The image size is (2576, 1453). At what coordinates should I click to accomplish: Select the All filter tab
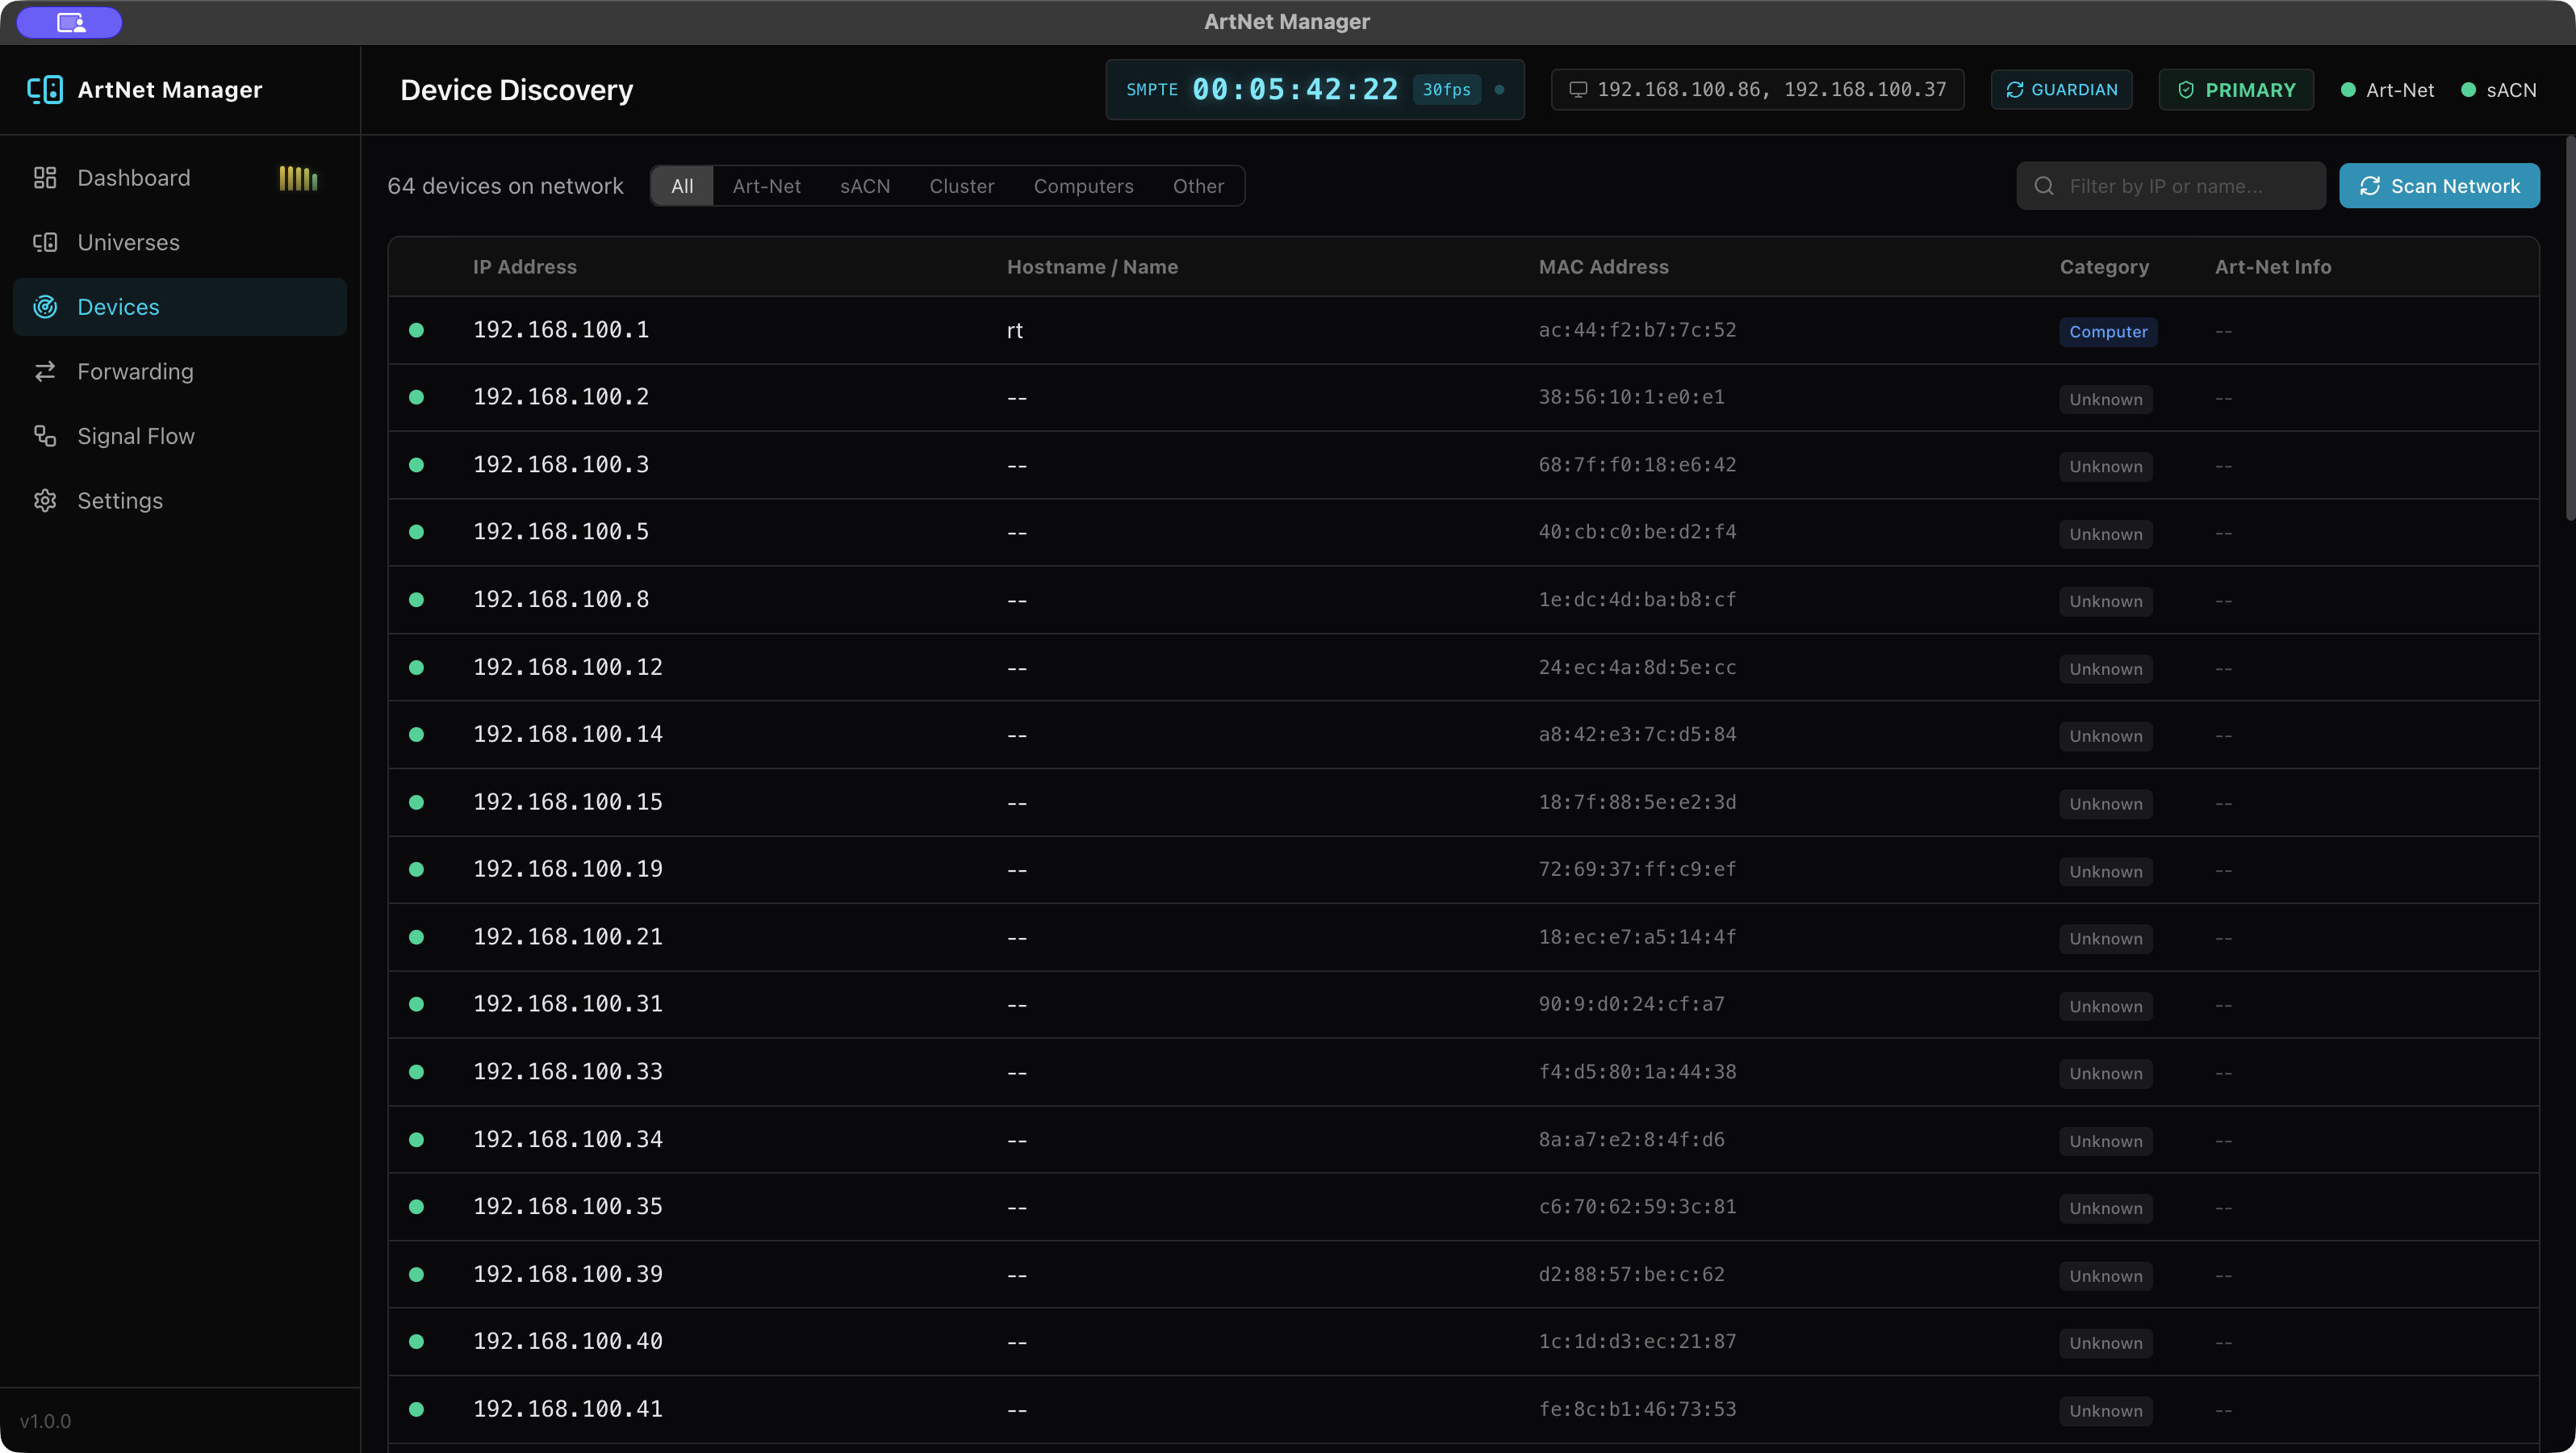(682, 186)
